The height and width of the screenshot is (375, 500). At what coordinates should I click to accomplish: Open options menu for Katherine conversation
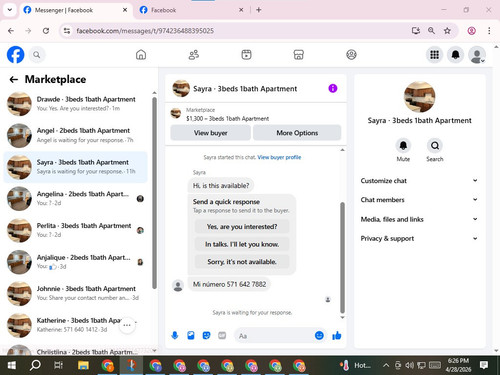(x=127, y=325)
